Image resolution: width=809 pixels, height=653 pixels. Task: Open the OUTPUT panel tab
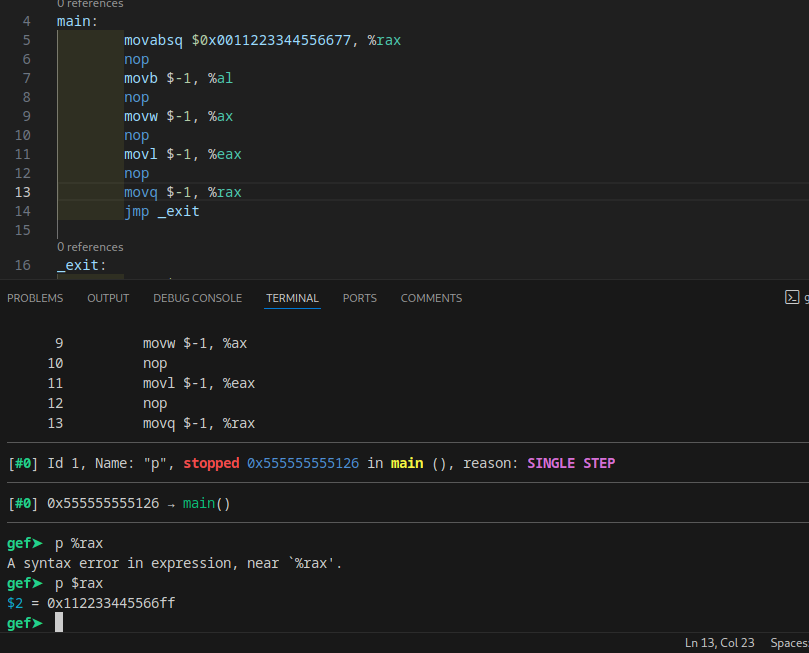pyautogui.click(x=108, y=298)
